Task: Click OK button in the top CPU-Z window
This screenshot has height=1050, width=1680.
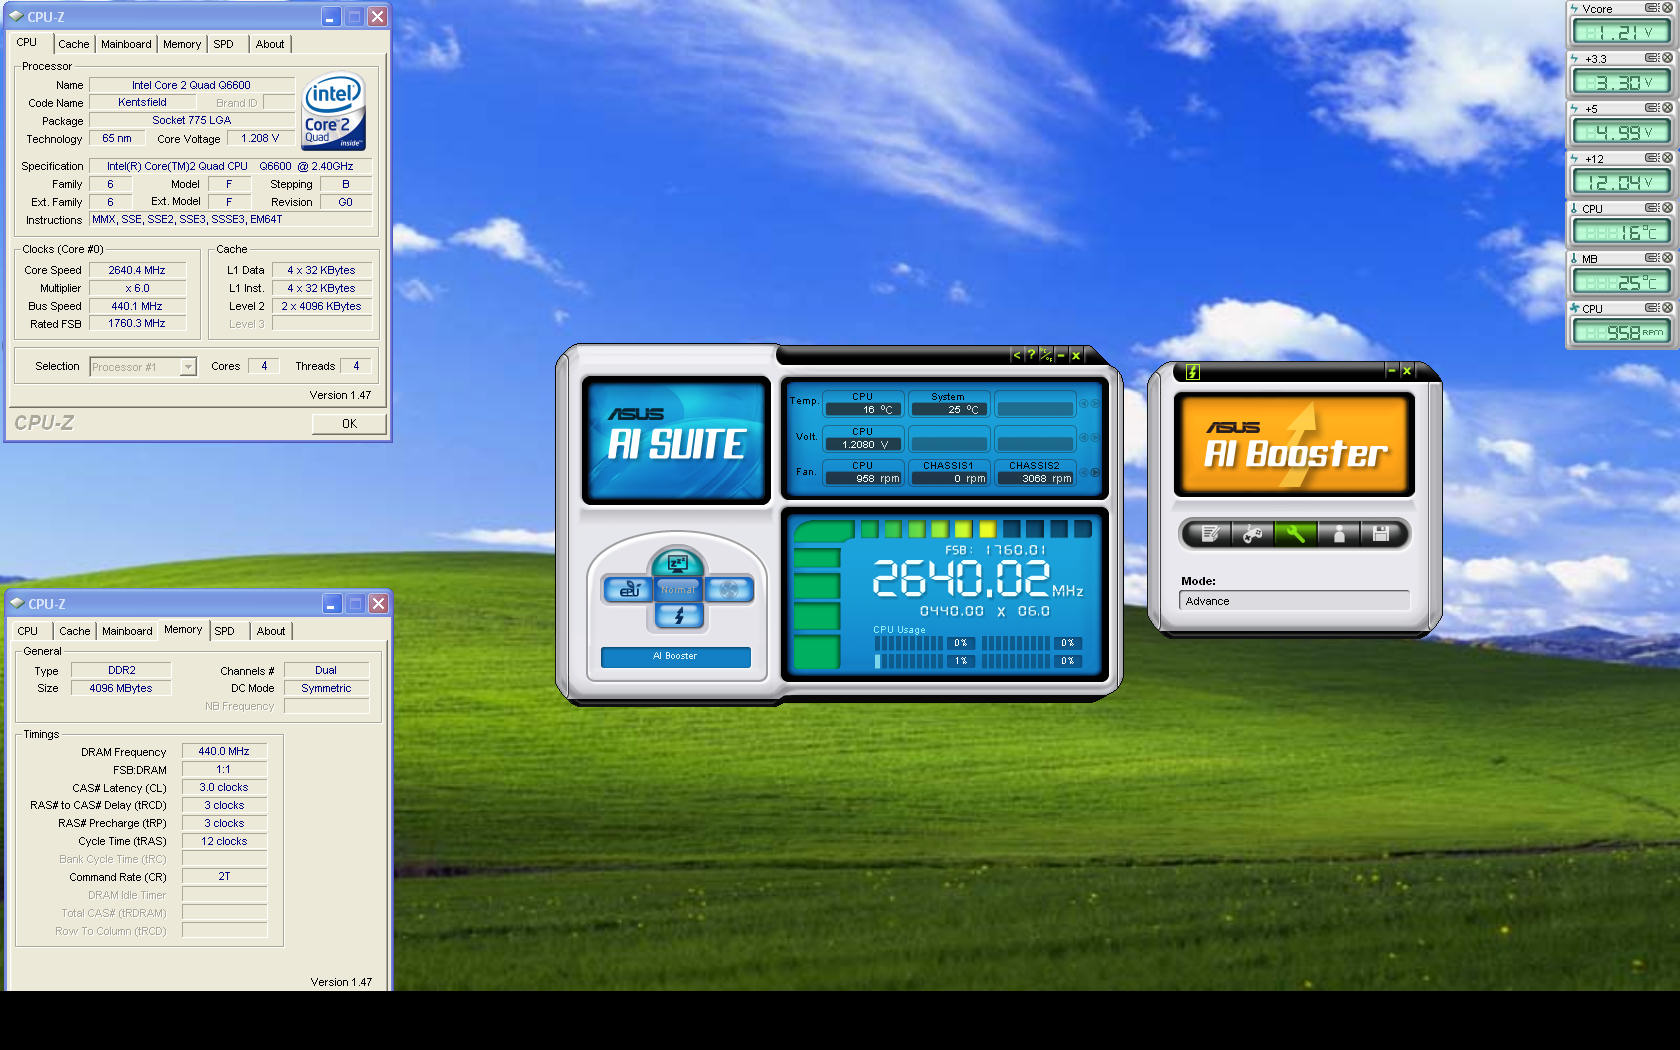Action: pos(349,424)
